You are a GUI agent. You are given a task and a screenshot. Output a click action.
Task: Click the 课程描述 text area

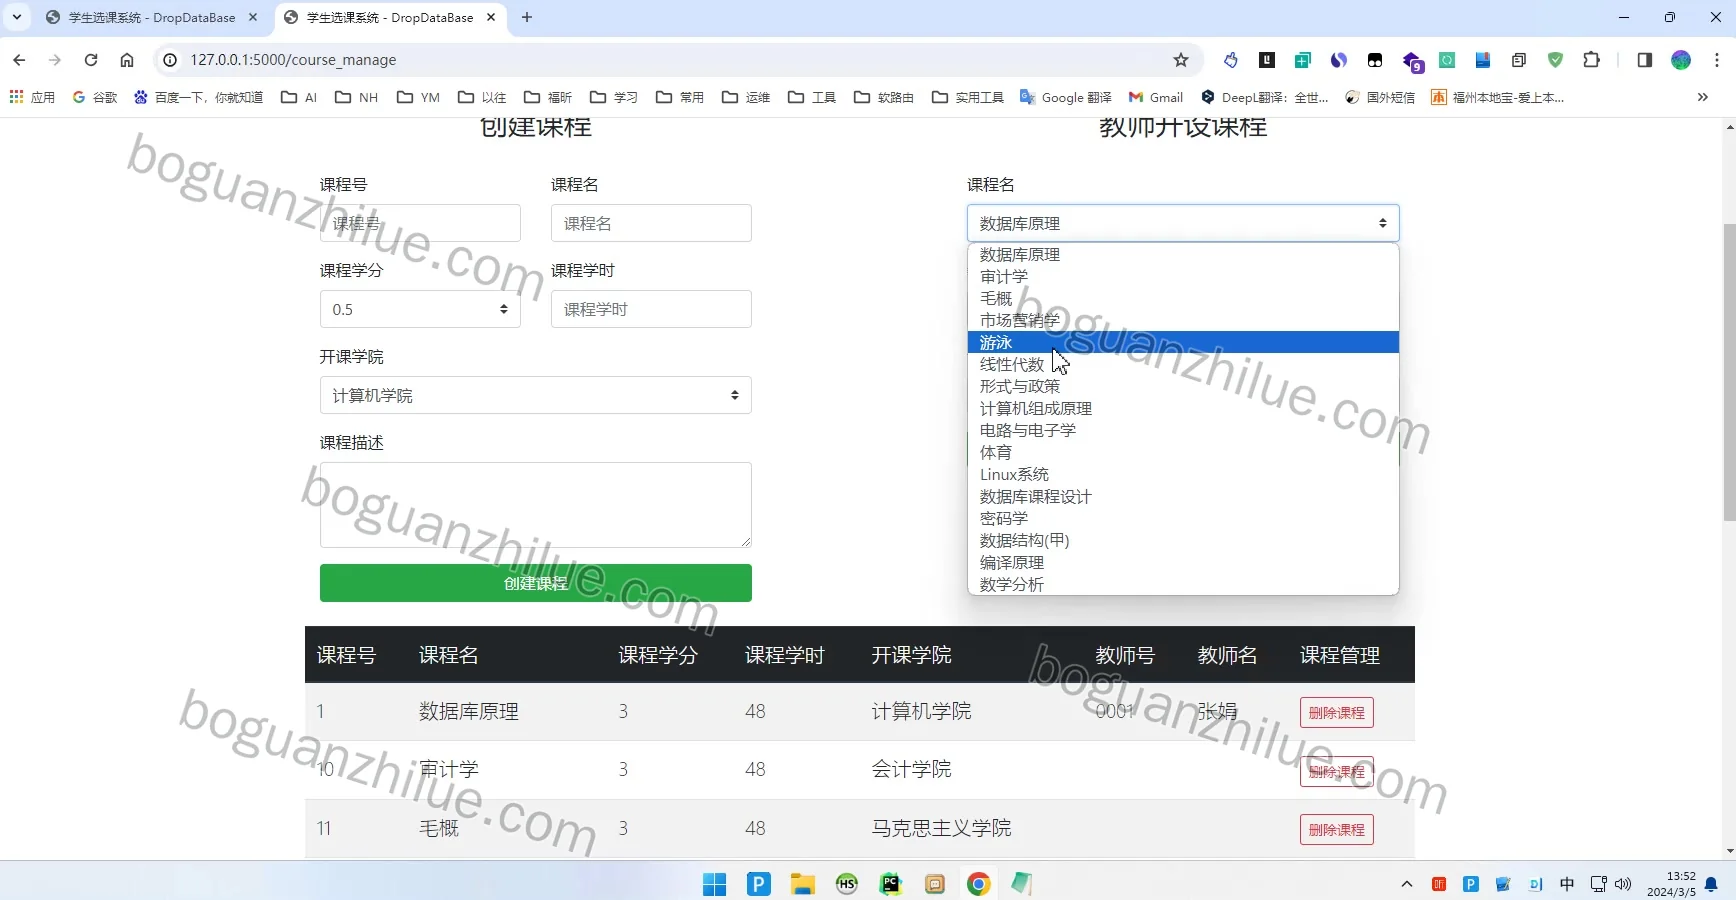click(536, 505)
